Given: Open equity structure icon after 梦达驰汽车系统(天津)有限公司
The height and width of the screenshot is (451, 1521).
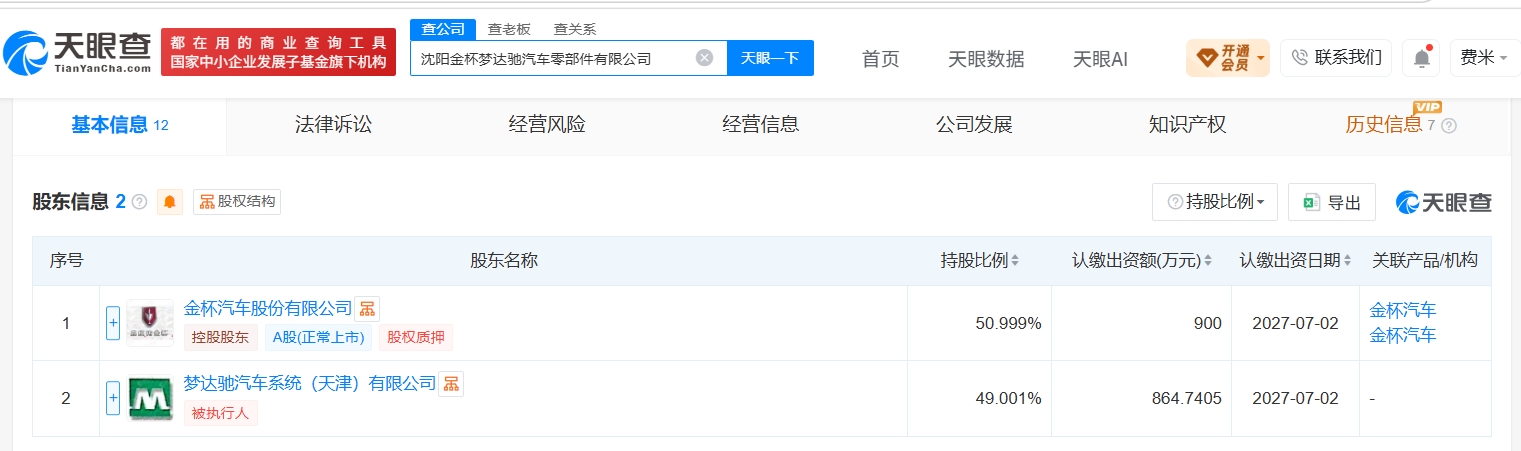Looking at the screenshot, I should (x=451, y=384).
